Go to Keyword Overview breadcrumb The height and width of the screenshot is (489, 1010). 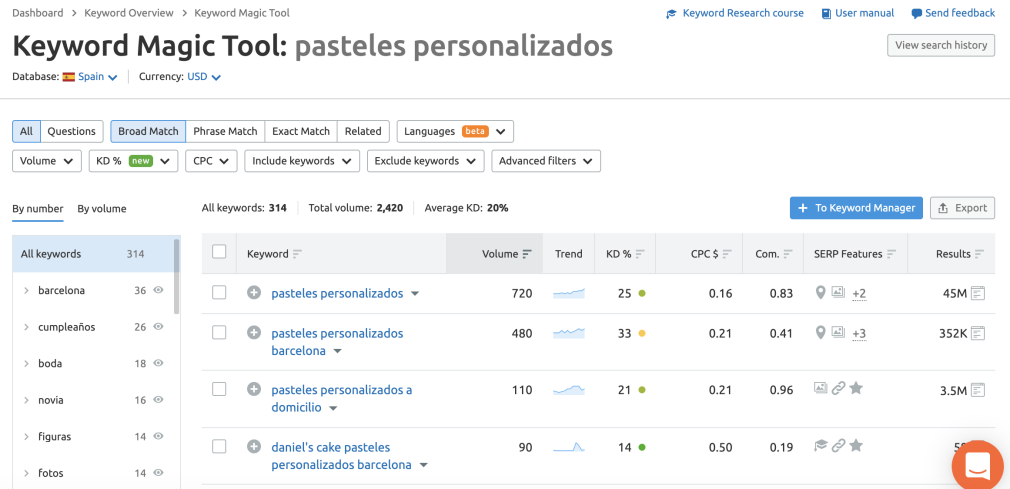pyautogui.click(x=129, y=13)
